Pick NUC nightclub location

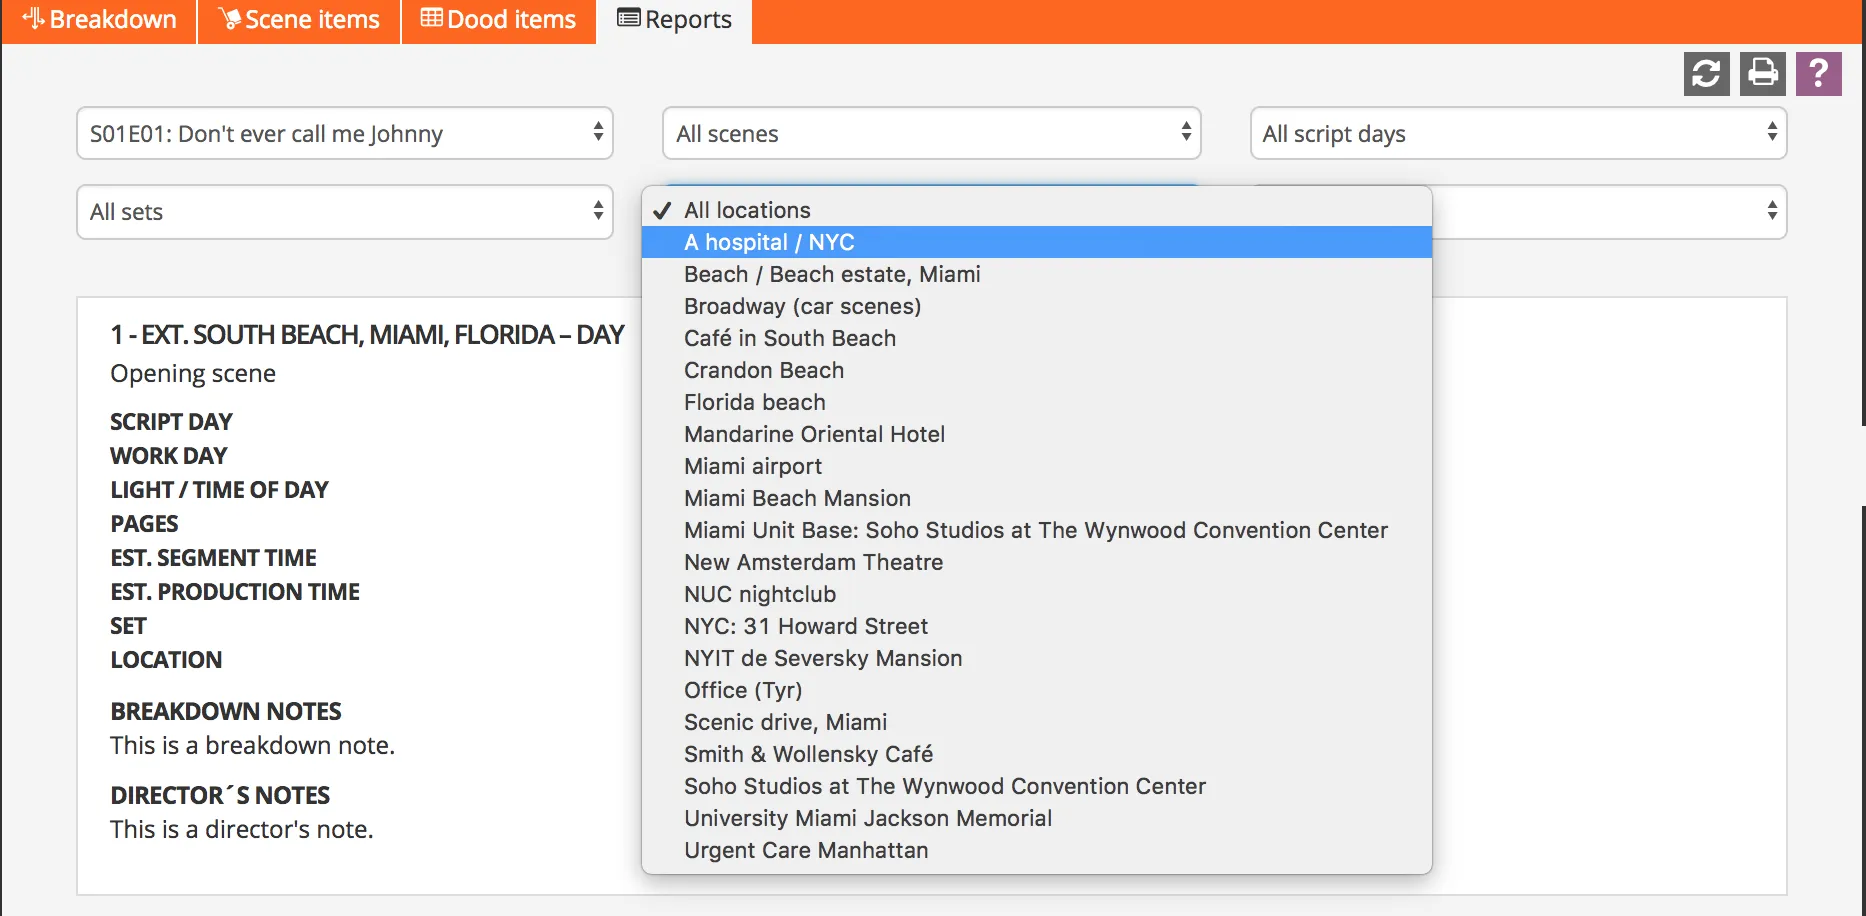pos(1037,594)
